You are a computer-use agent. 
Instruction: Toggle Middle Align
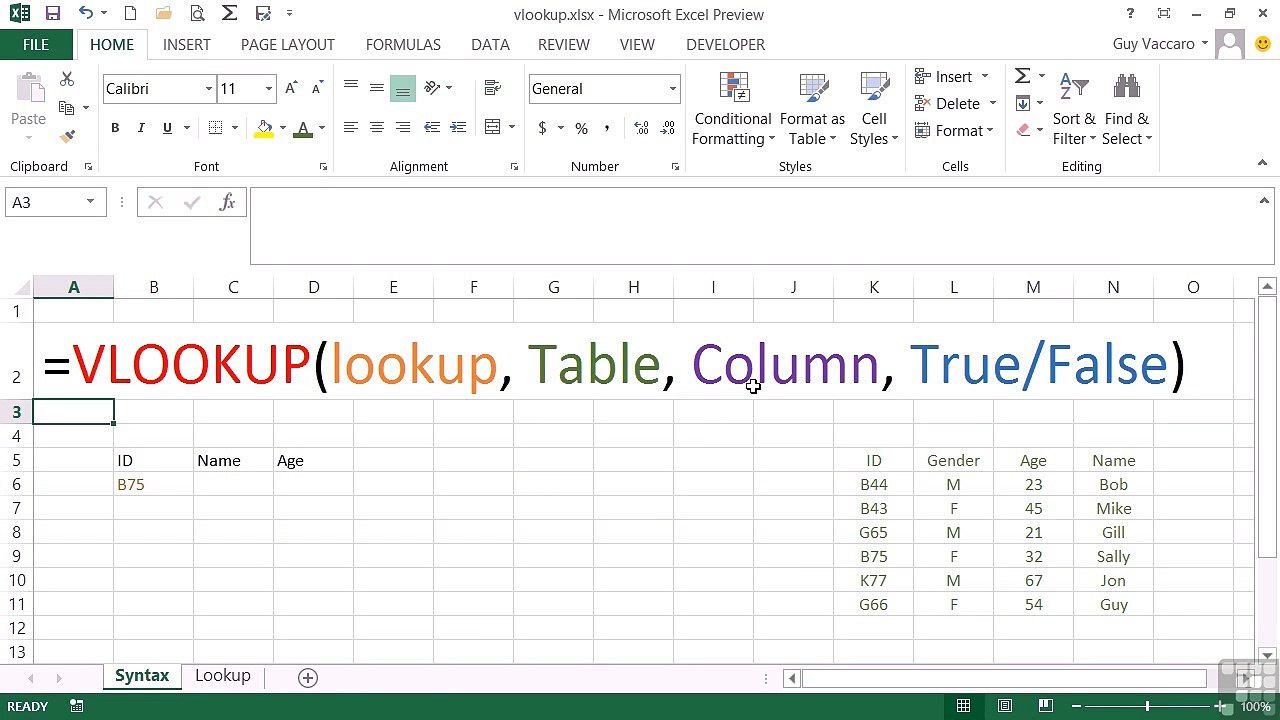[377, 88]
